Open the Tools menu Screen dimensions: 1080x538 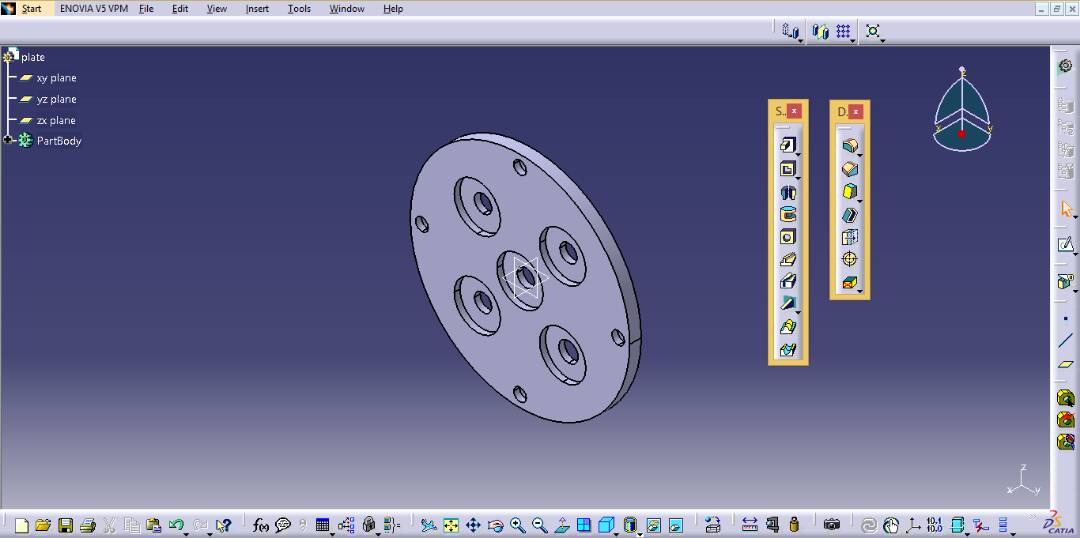[299, 9]
